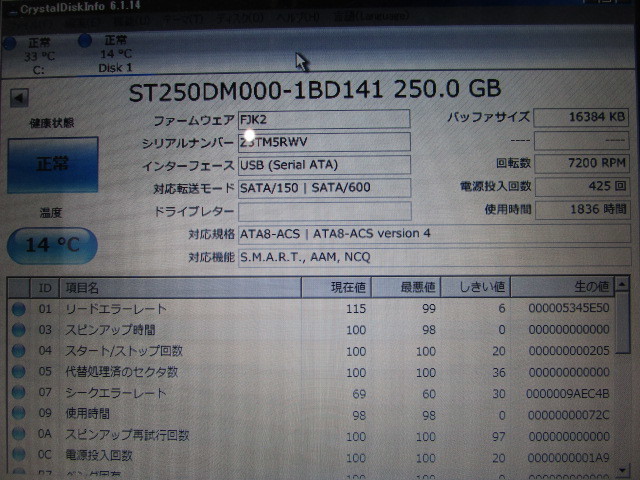The image size is (640, 480).
Task: Click the 最悪値 column header
Action: coord(406,287)
